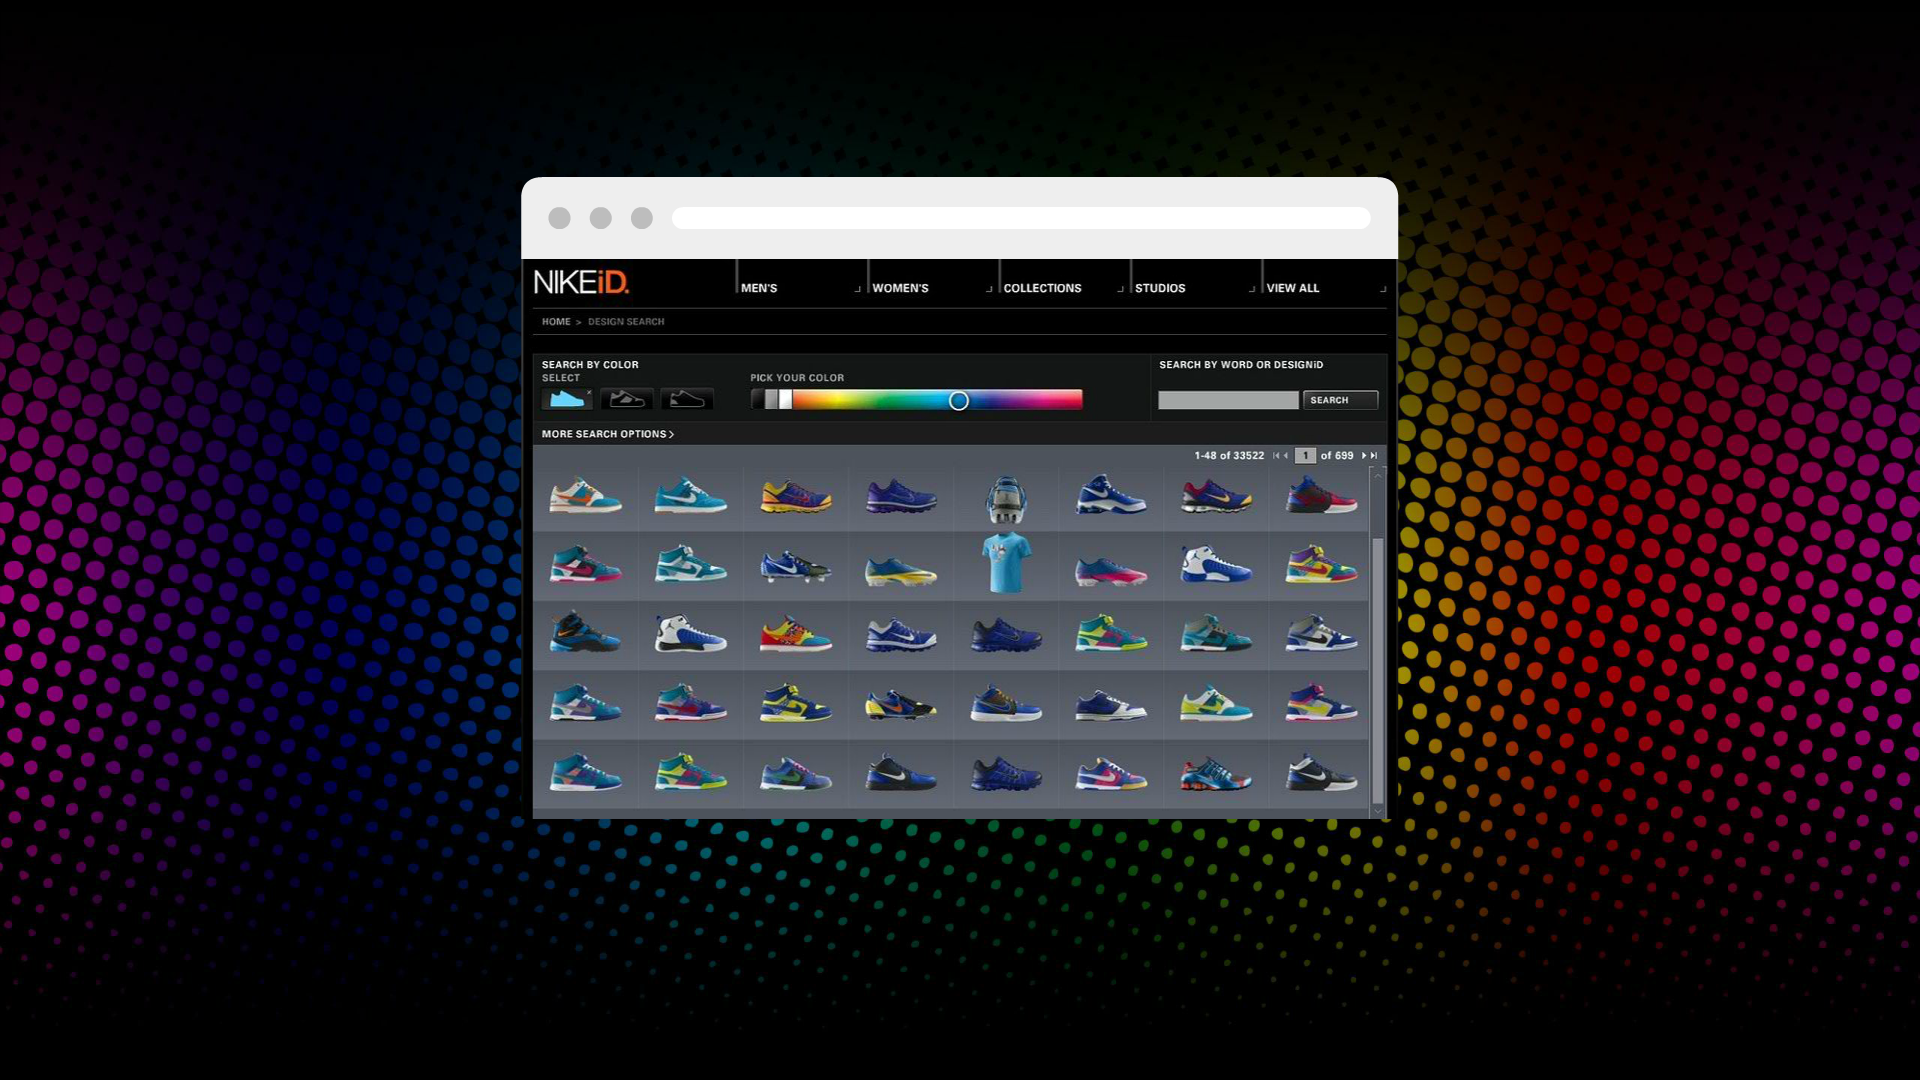This screenshot has height=1080, width=1920.
Task: Select the low-profile shoe silhouette filter icon
Action: (687, 400)
